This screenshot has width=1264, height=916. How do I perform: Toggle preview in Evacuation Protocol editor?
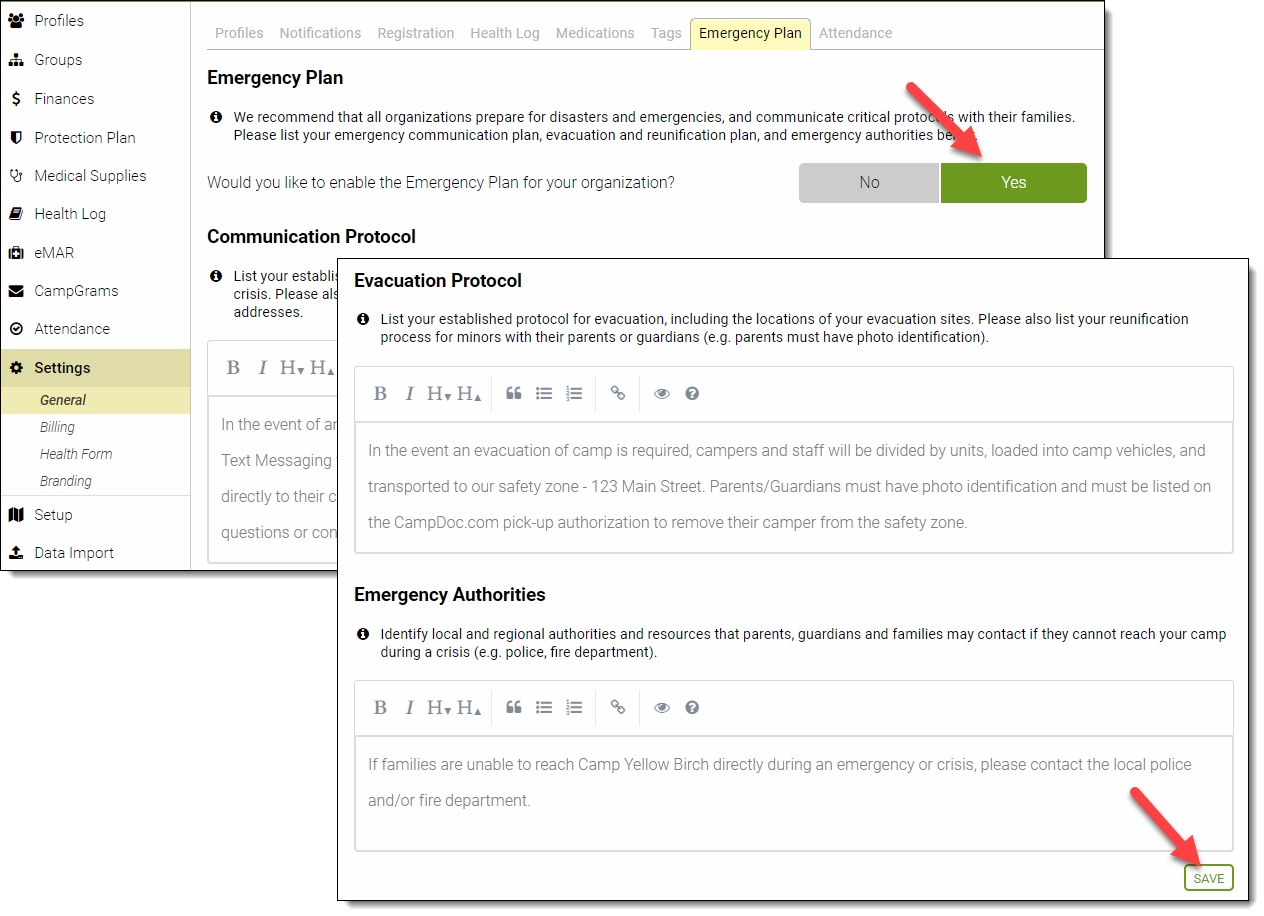(662, 394)
